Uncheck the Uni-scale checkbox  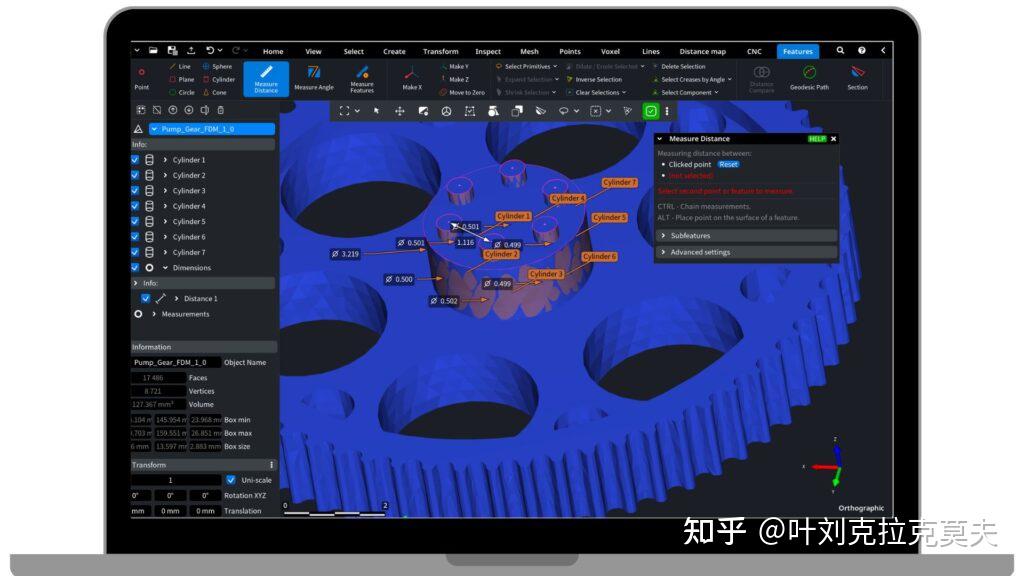coord(231,480)
